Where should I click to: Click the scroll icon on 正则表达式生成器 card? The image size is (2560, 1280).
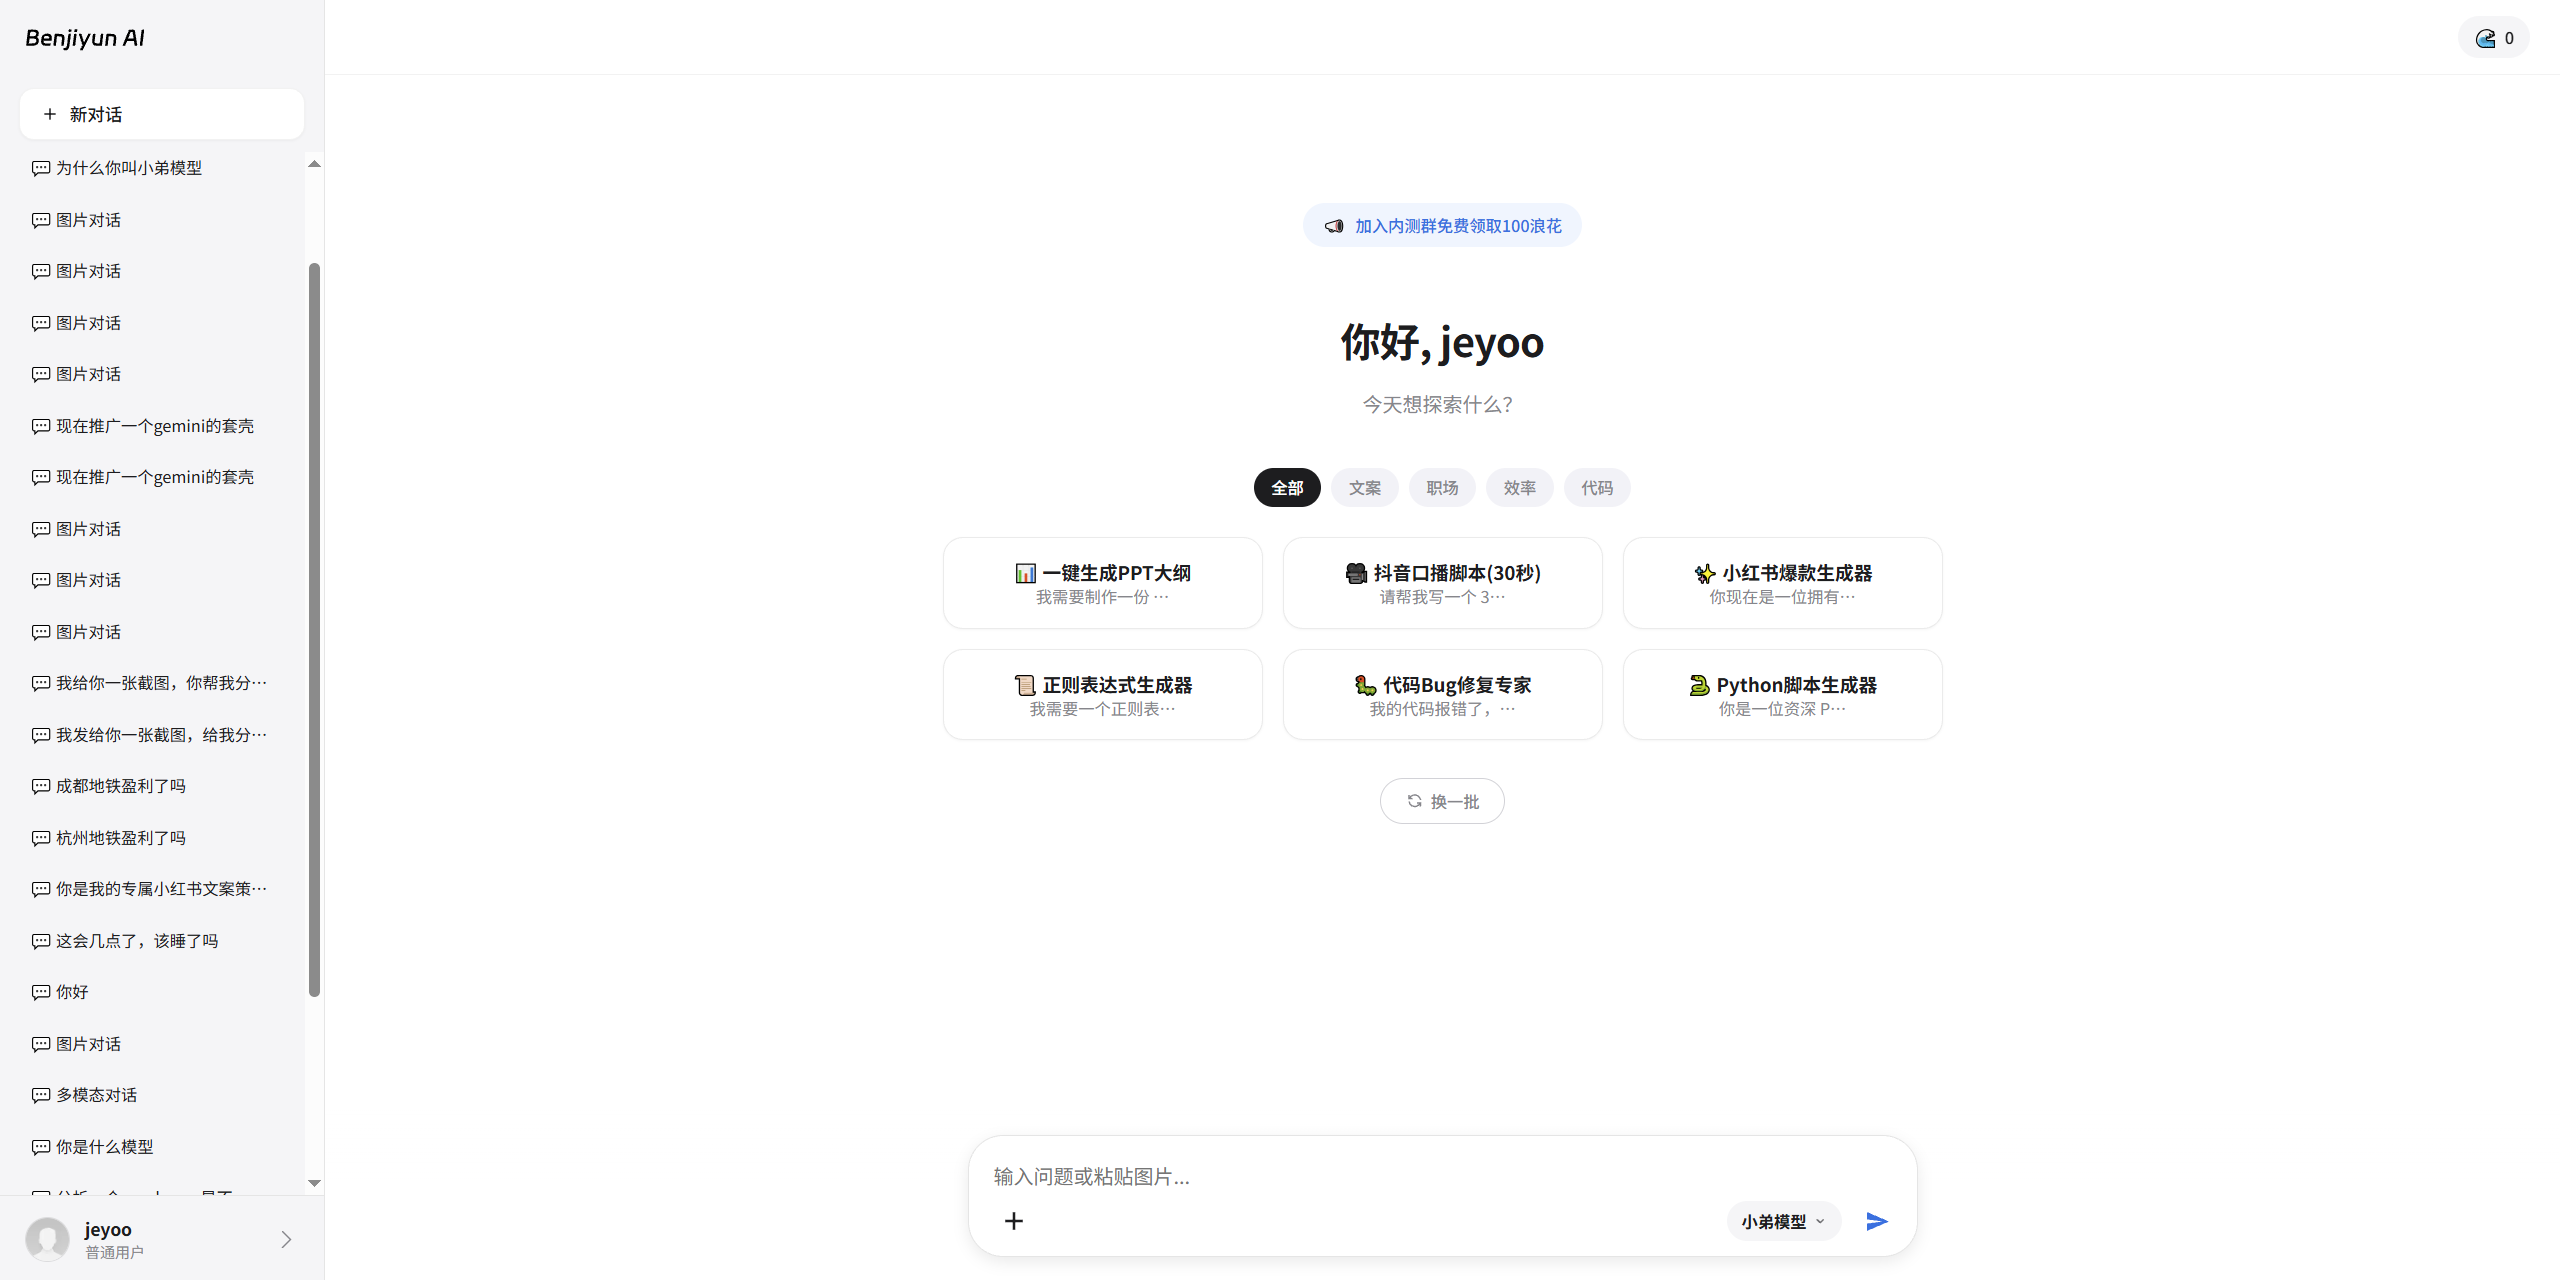click(x=1025, y=685)
